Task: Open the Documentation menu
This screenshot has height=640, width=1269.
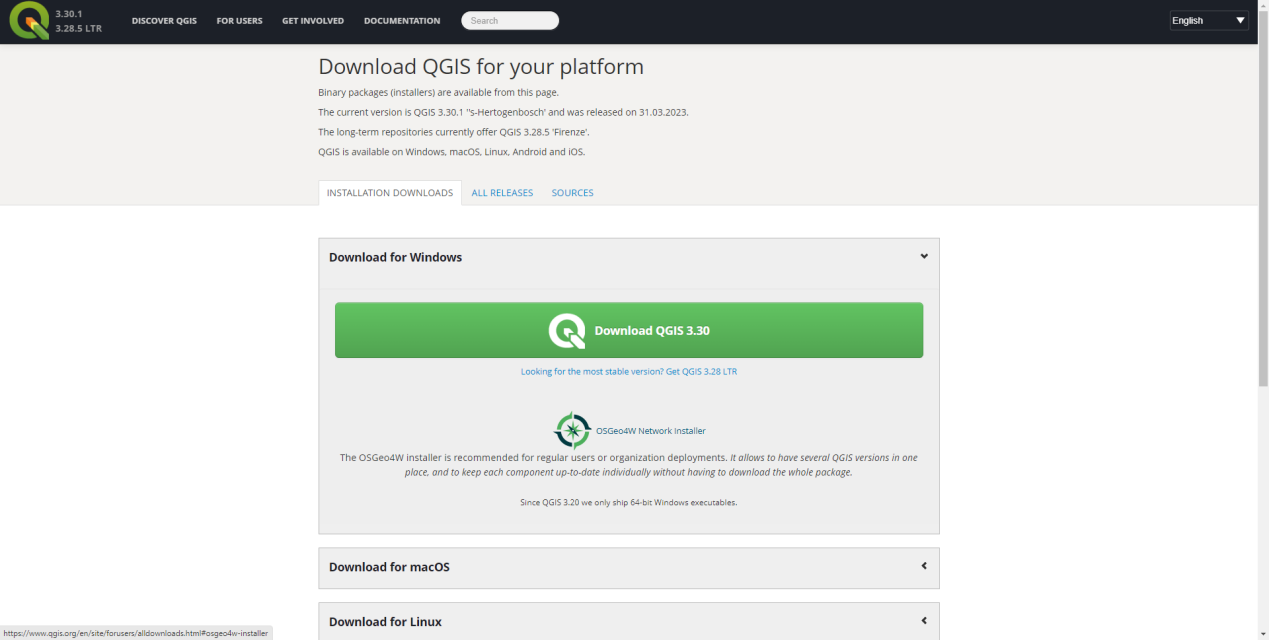Action: pos(401,21)
